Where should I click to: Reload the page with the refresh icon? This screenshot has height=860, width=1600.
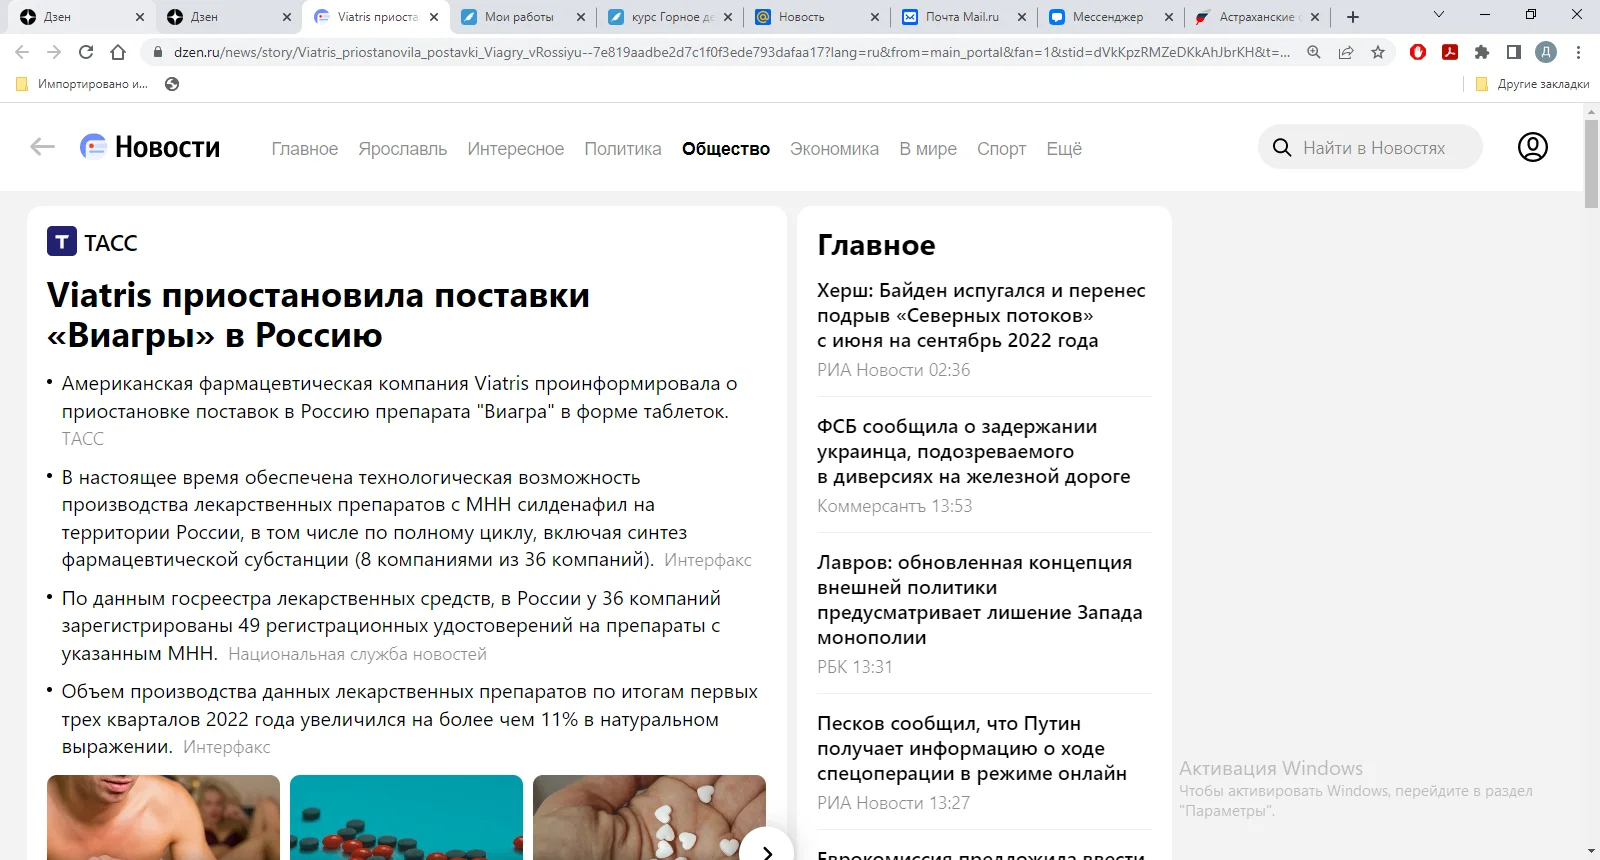click(x=86, y=52)
